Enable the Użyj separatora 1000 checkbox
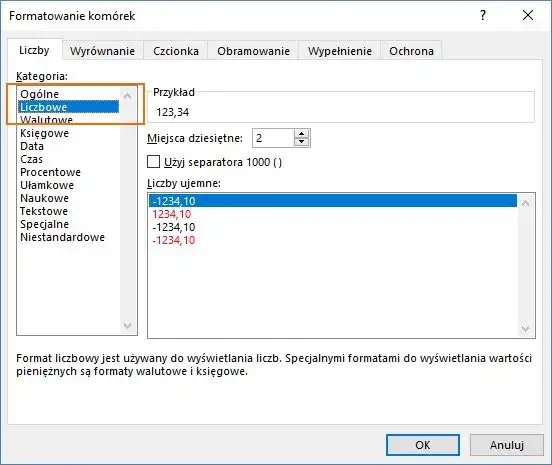552x465 pixels. coord(153,162)
